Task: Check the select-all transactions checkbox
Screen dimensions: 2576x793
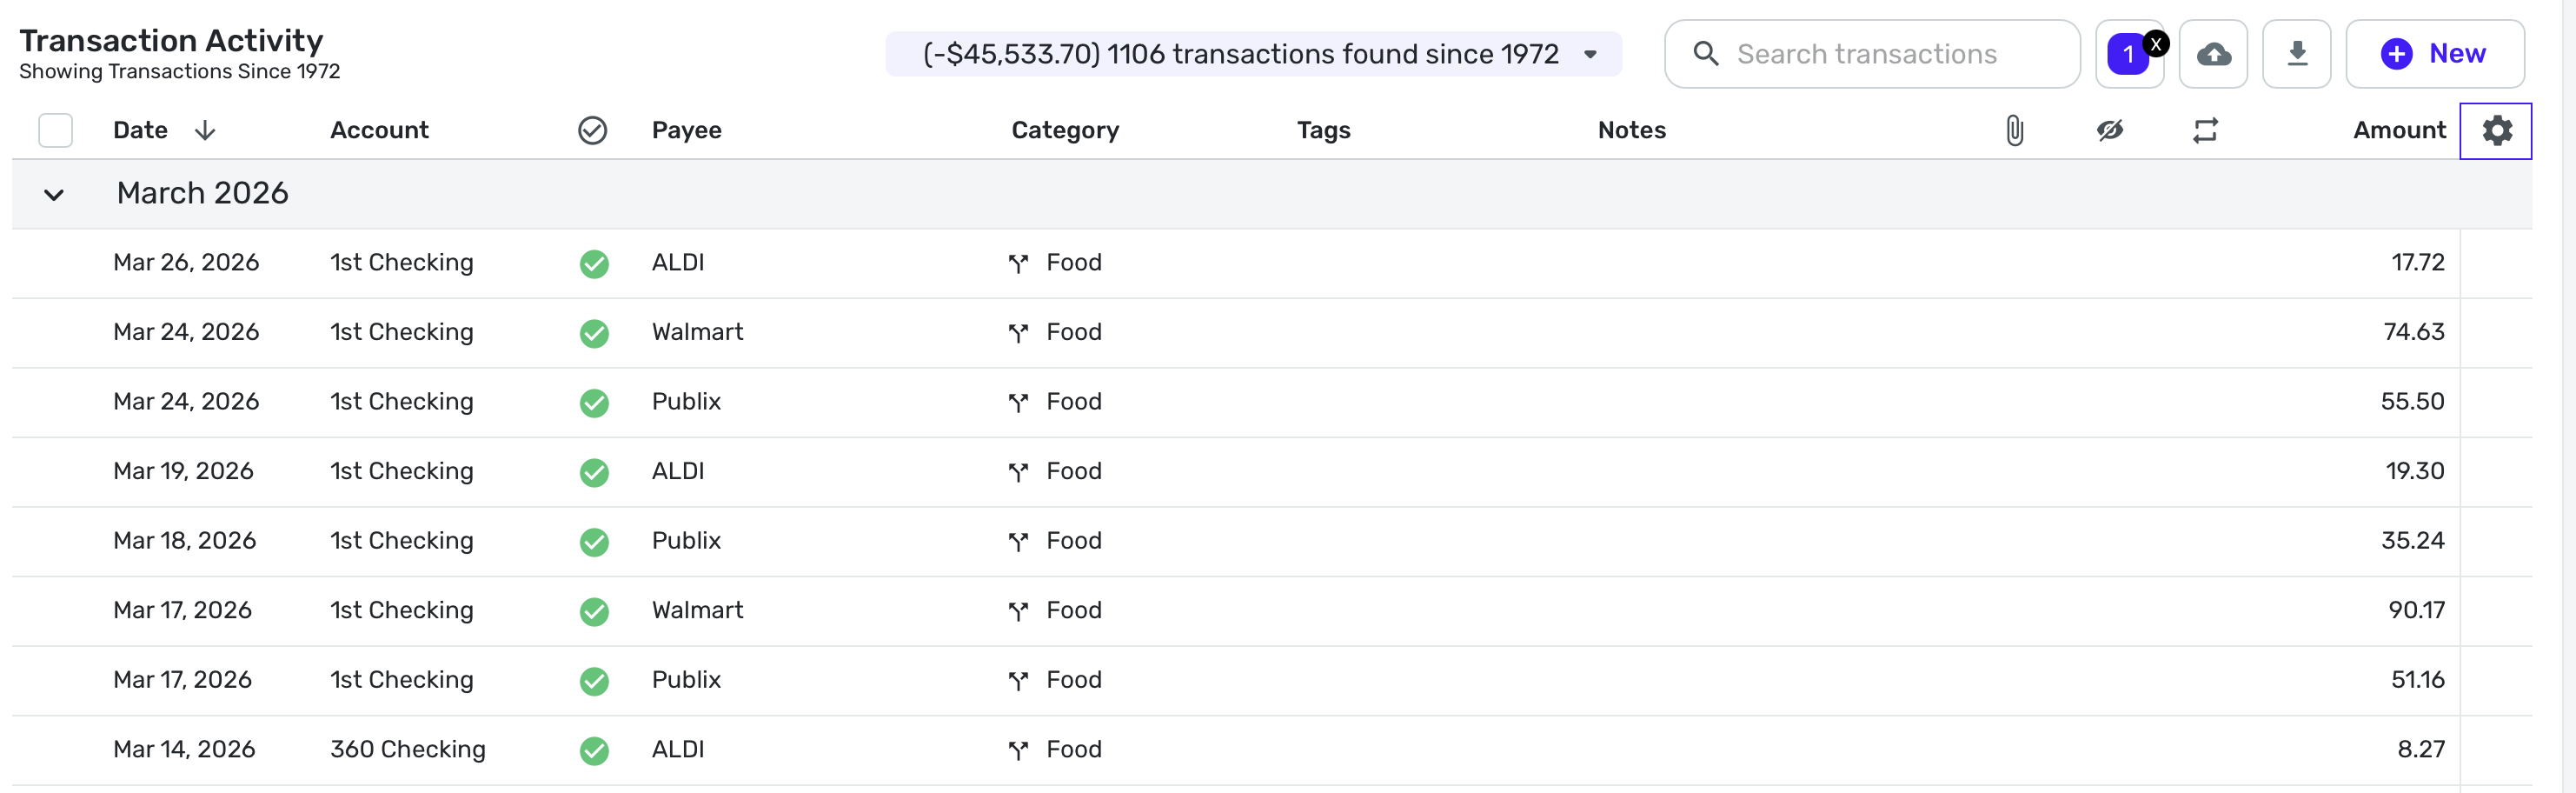Action: [56, 131]
